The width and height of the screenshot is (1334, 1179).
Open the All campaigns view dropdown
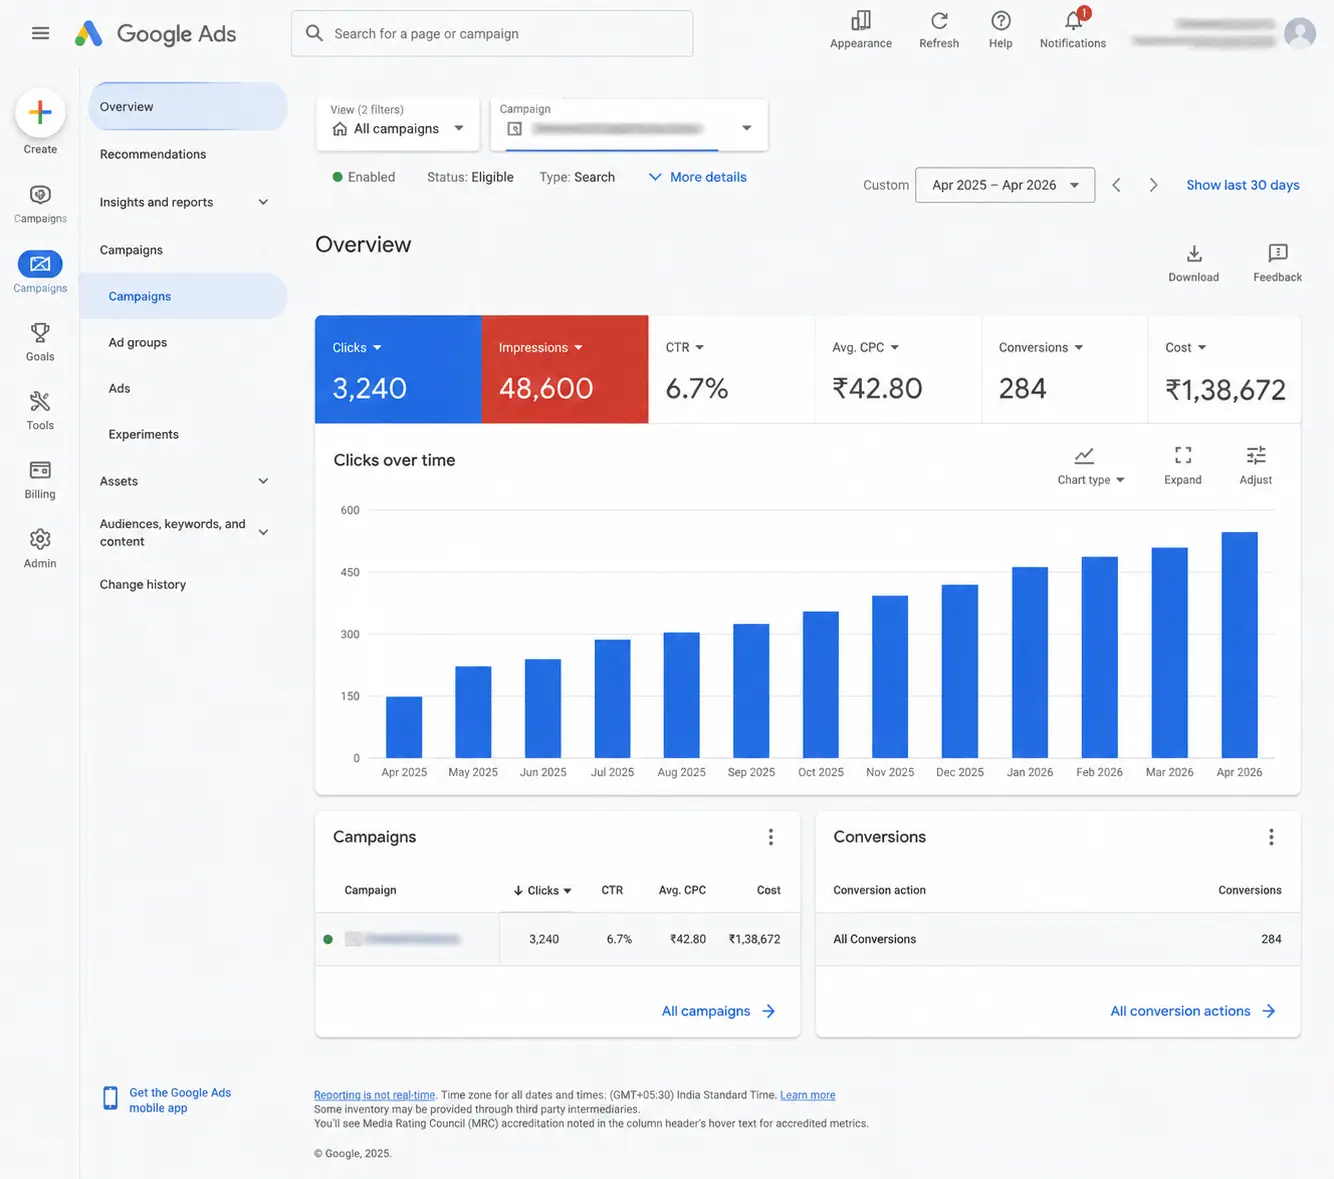coord(397,124)
